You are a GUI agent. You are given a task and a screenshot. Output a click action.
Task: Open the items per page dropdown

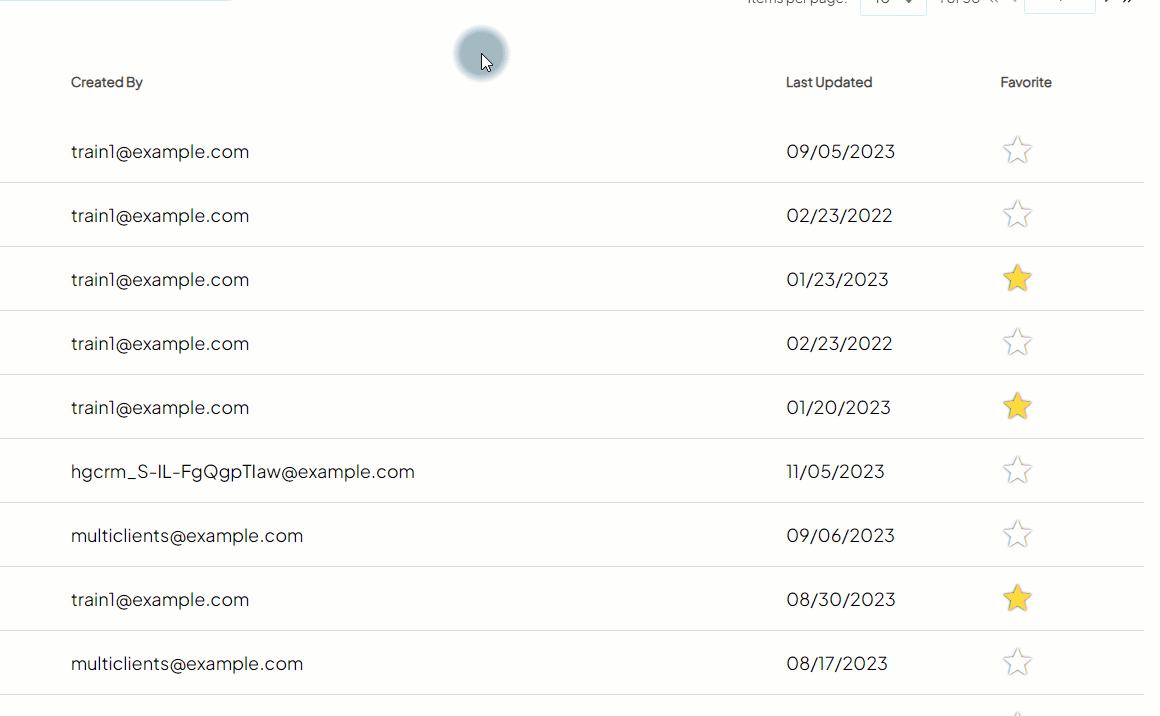(x=893, y=4)
